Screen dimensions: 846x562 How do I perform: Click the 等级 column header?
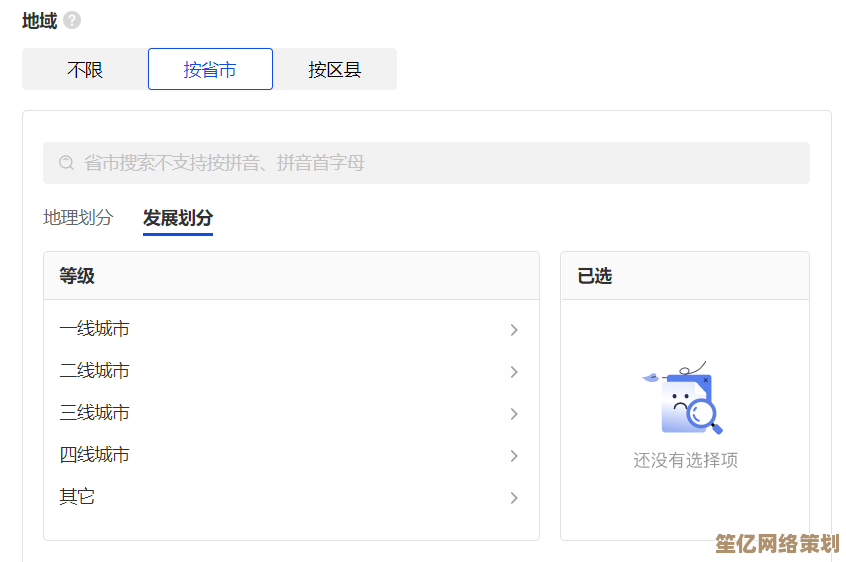78,276
